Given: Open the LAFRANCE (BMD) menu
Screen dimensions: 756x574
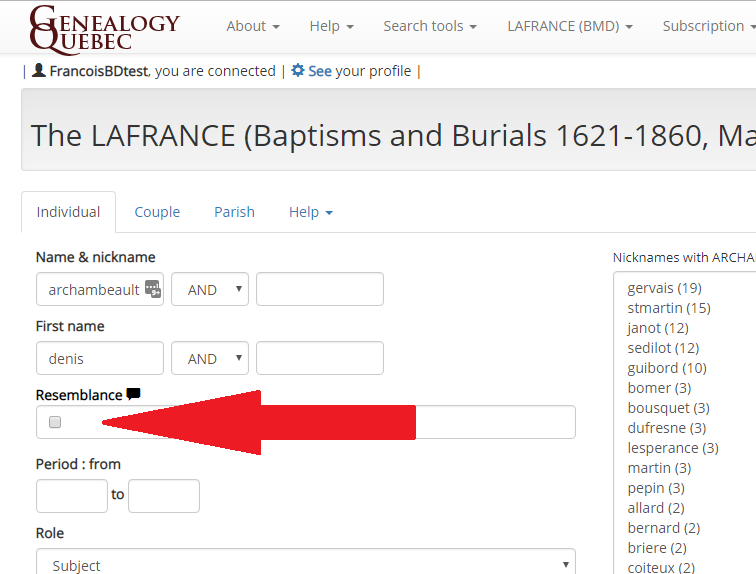Looking at the screenshot, I should click(570, 26).
